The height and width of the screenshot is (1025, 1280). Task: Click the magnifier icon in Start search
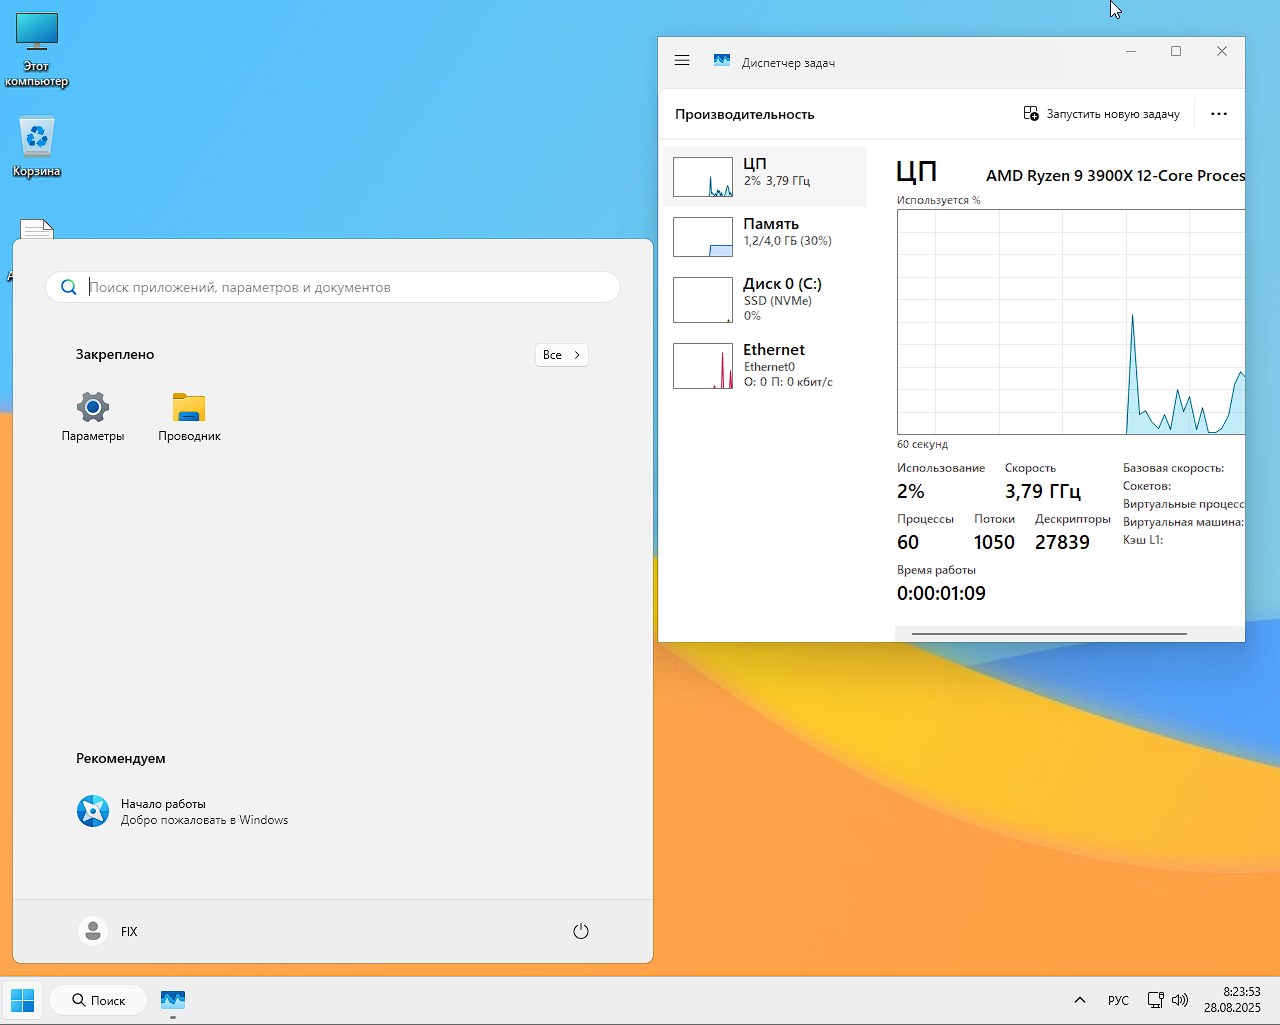pyautogui.click(x=69, y=287)
